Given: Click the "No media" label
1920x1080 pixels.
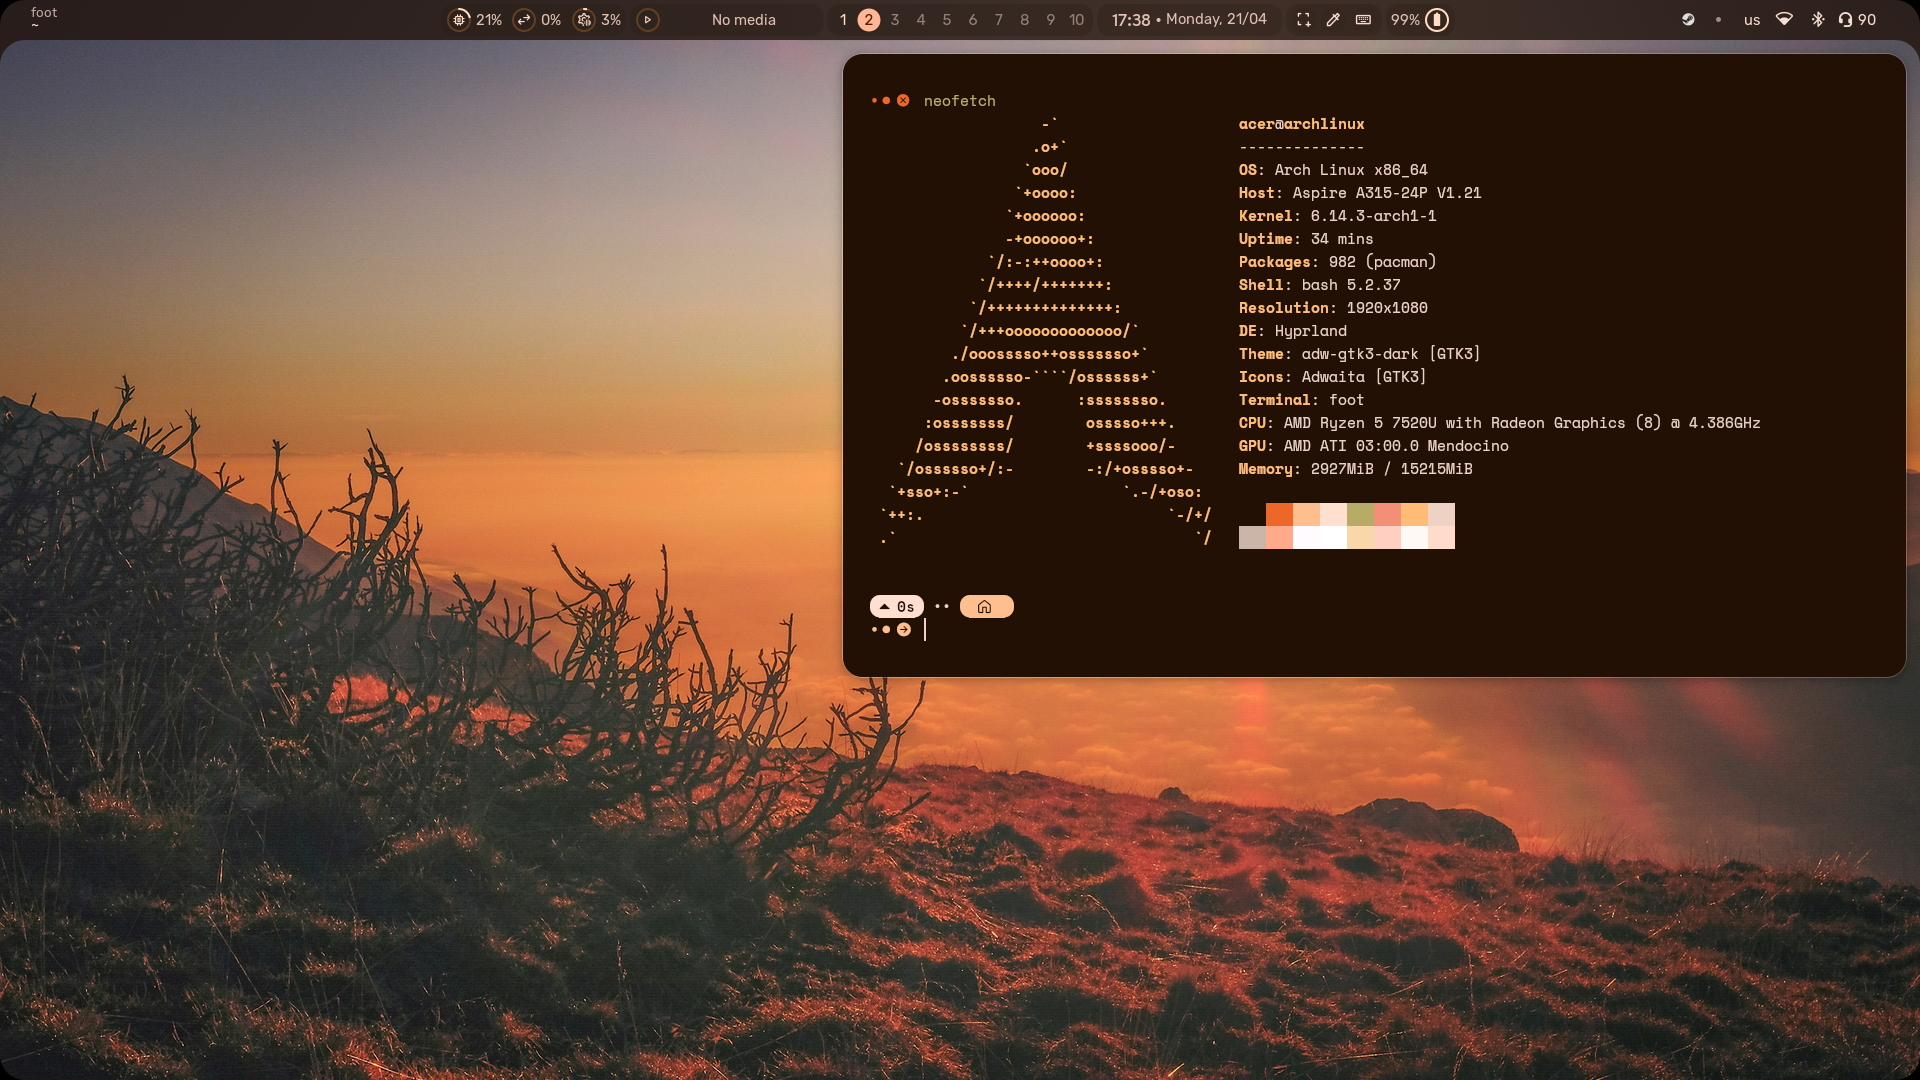Looking at the screenshot, I should pyautogui.click(x=743, y=19).
